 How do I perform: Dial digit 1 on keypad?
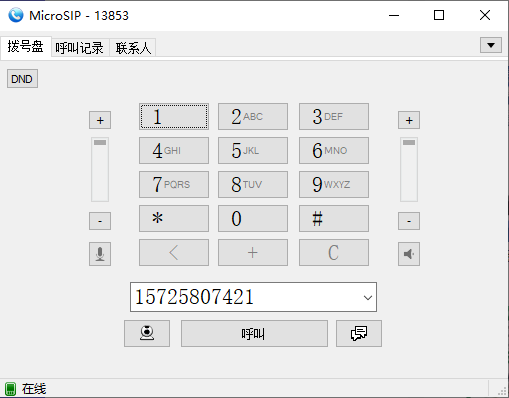pyautogui.click(x=174, y=117)
